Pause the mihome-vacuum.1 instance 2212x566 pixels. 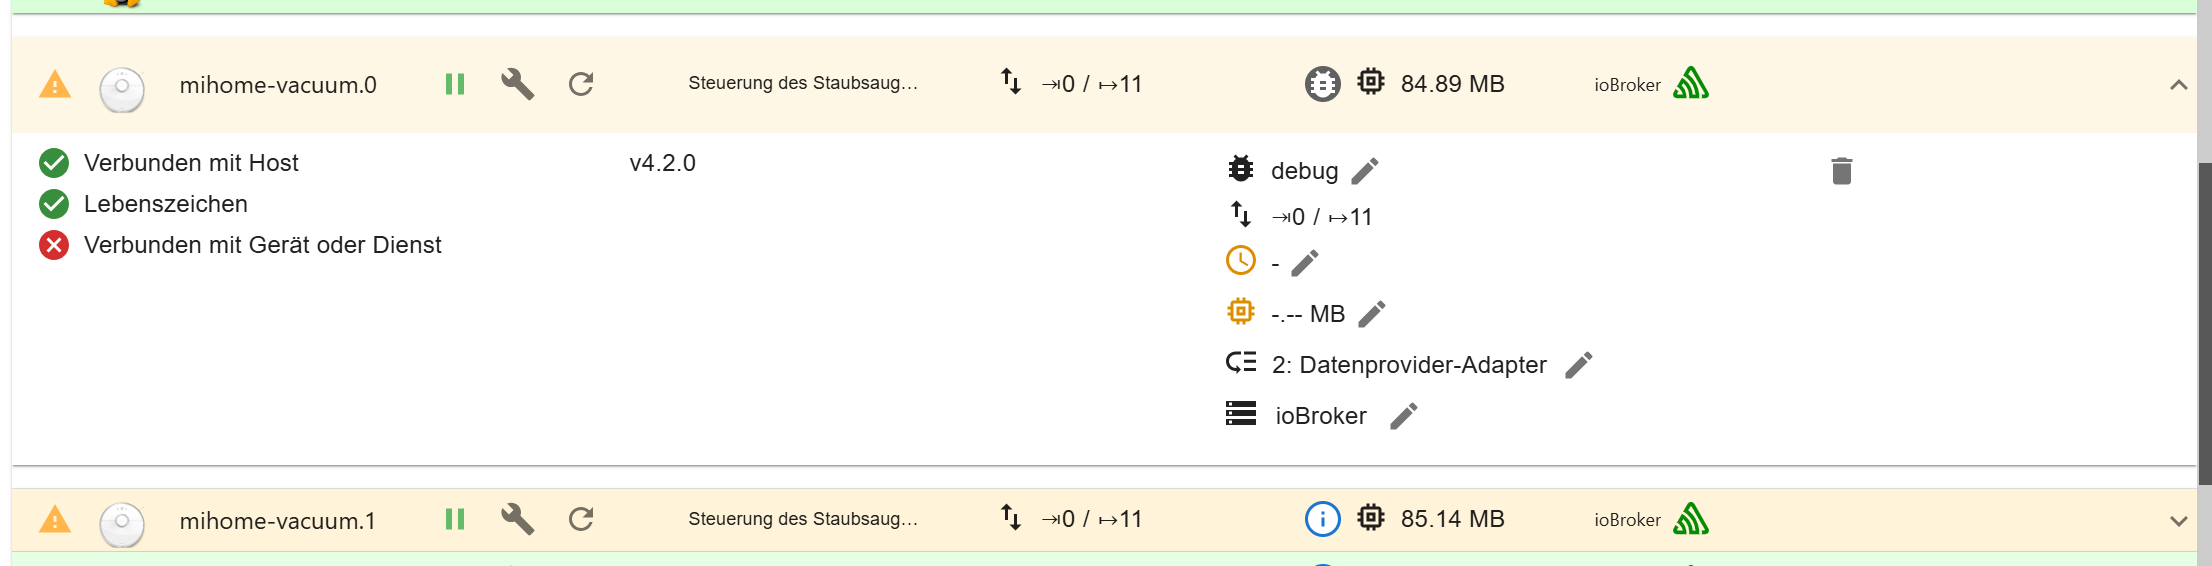[x=455, y=519]
